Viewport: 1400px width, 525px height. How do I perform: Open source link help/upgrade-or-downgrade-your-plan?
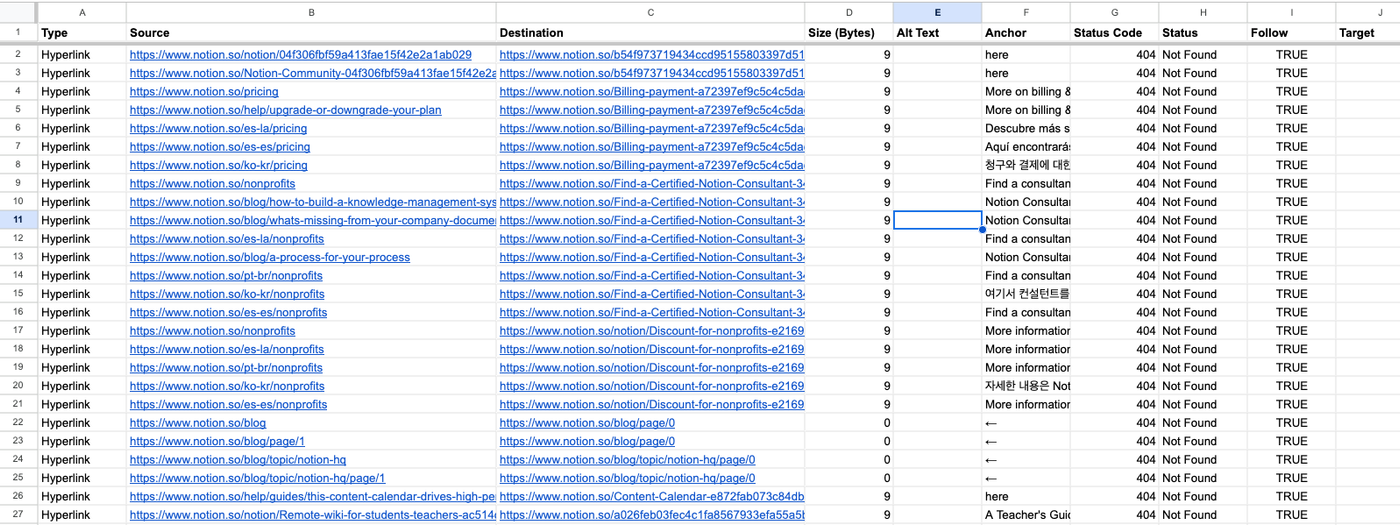285,110
